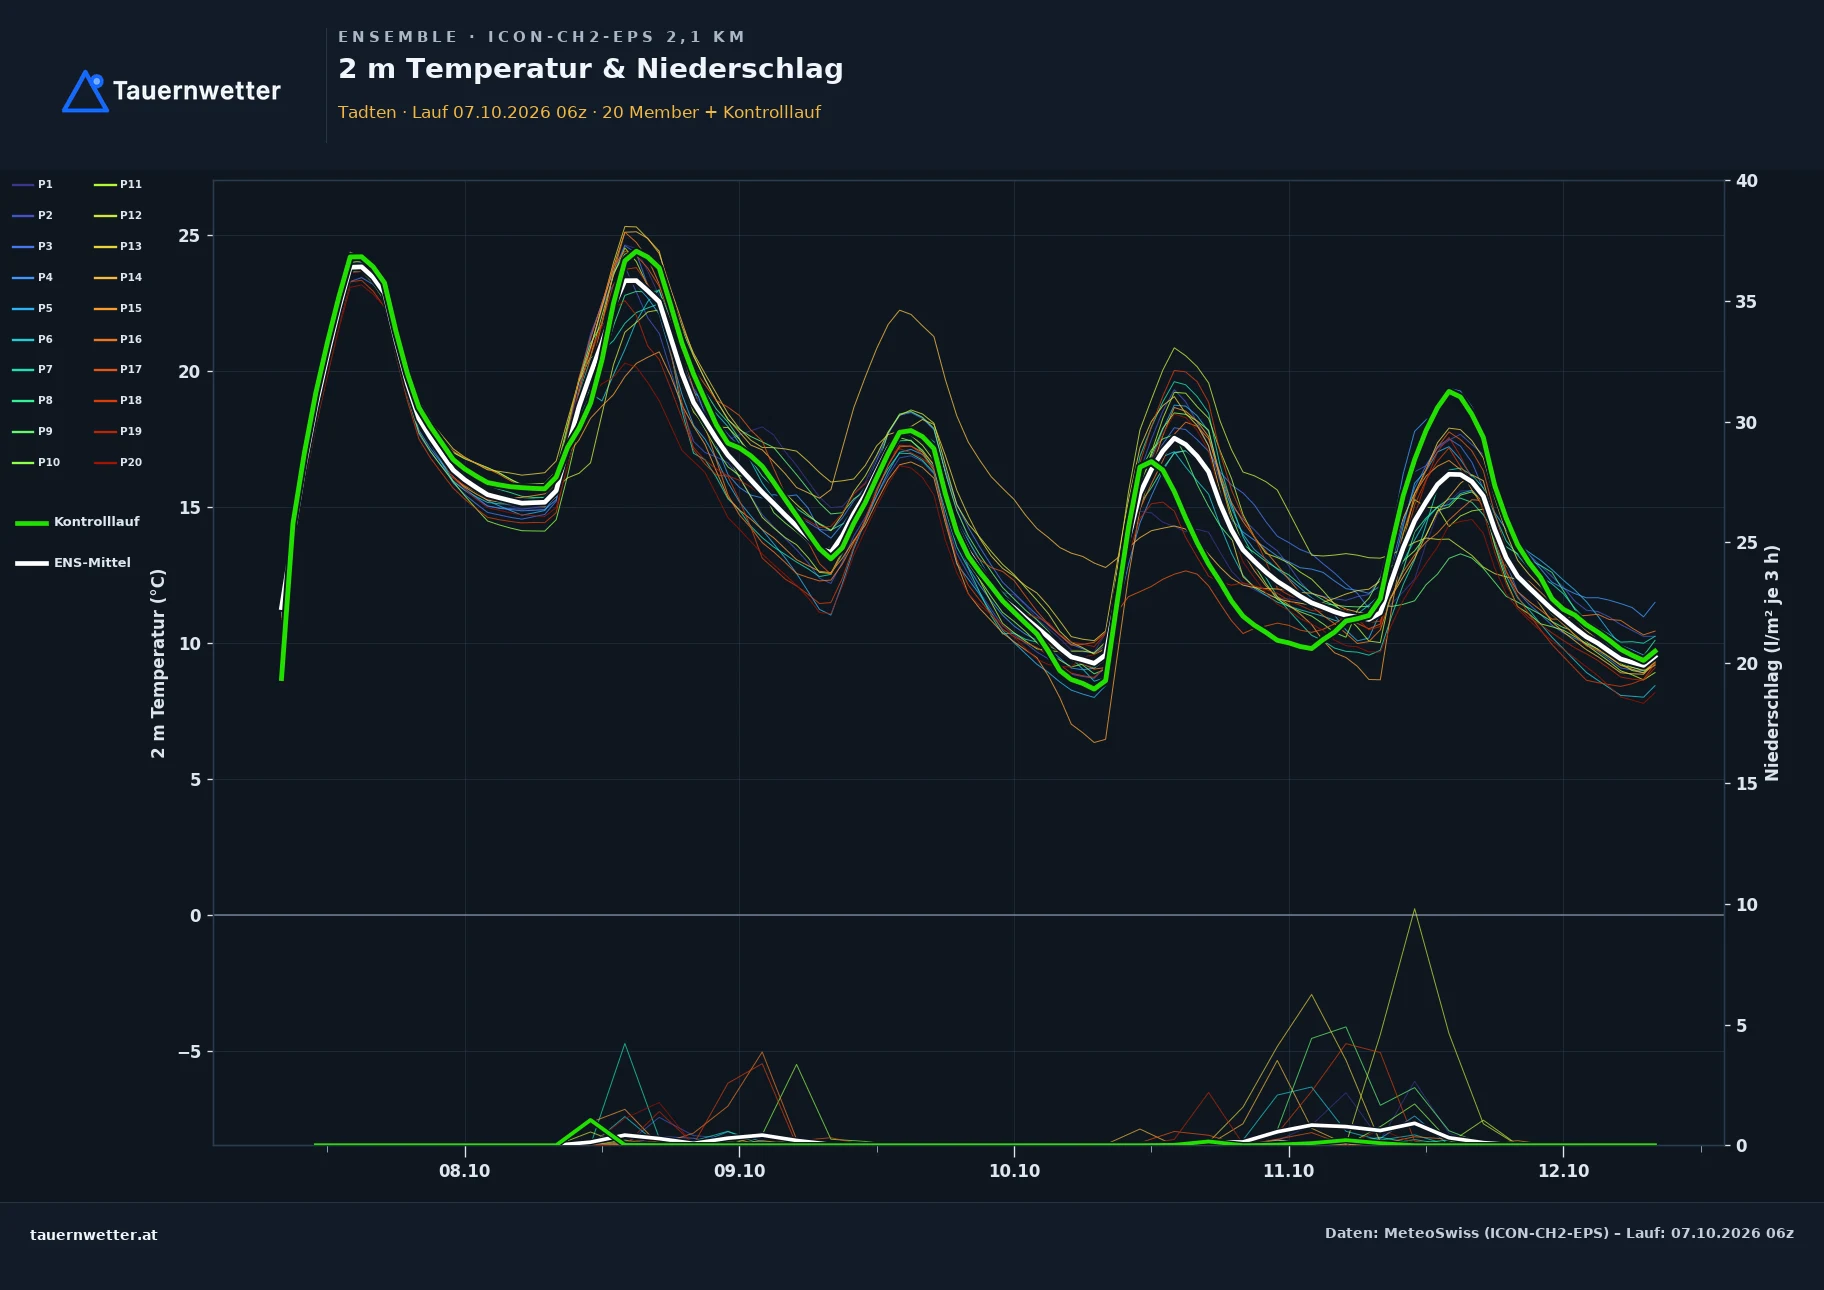Click the P3 legend entry

(x=32, y=247)
